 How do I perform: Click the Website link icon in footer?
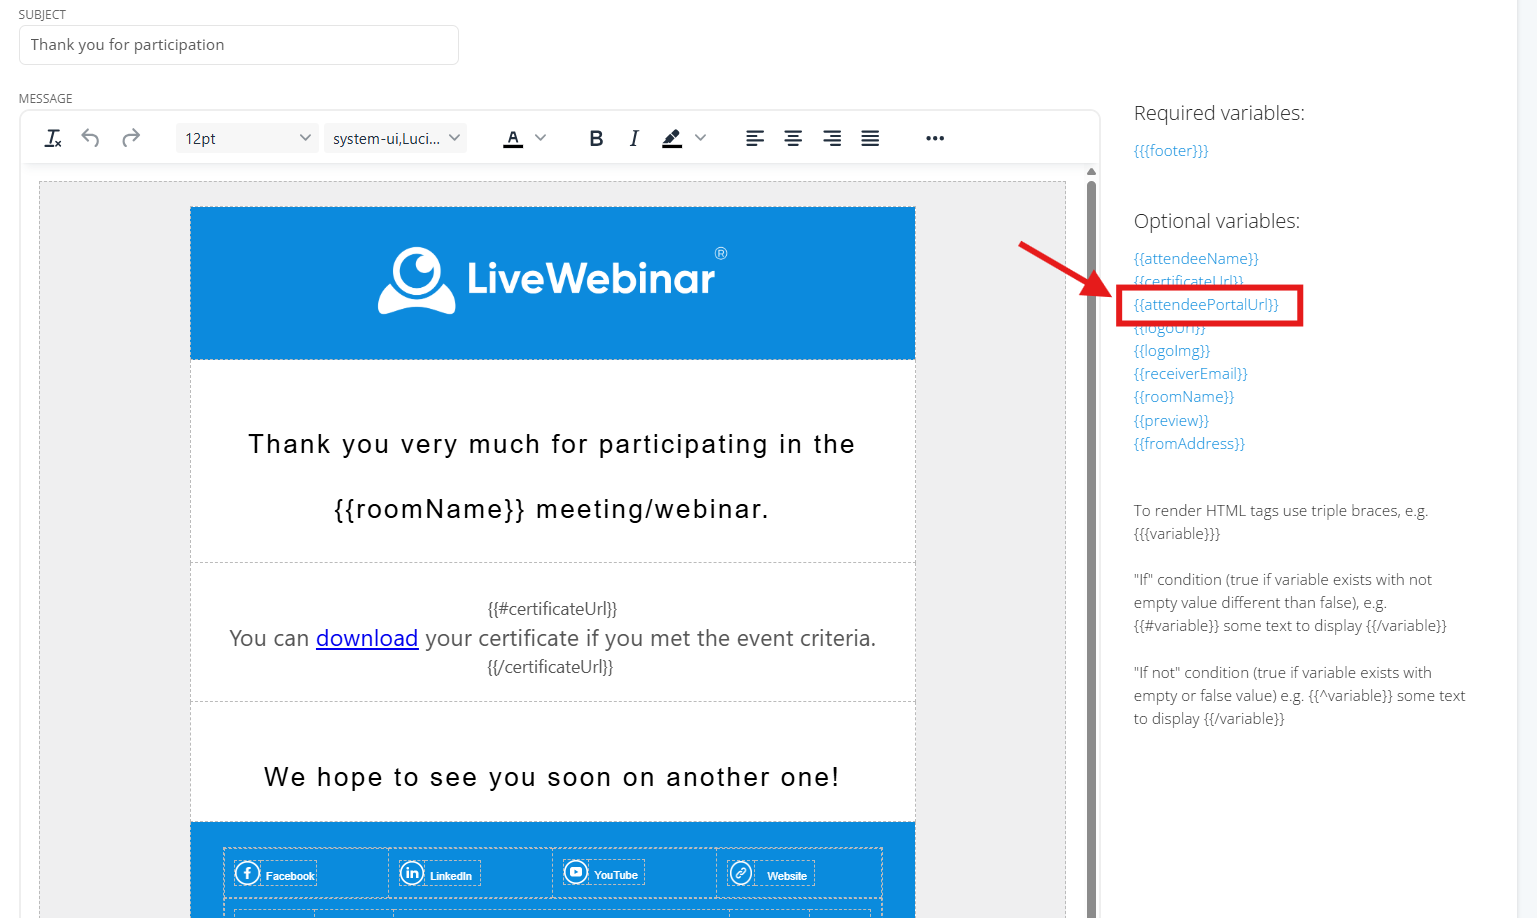[741, 873]
